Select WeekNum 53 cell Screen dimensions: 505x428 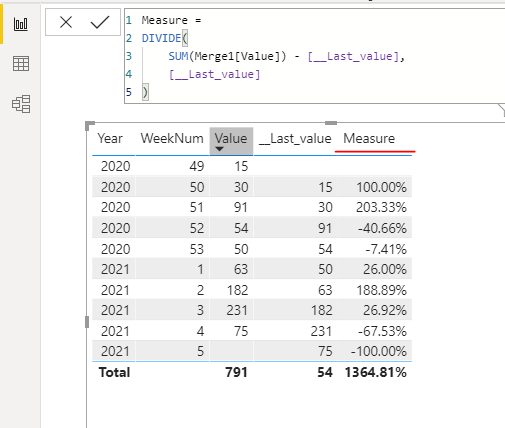coord(197,249)
